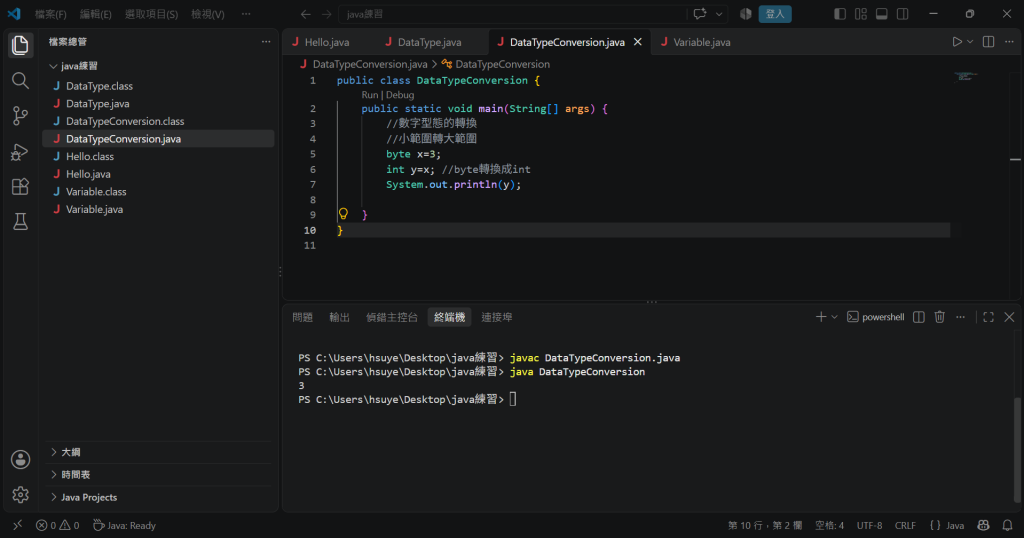The image size is (1024, 538).
Task: Toggle the secondary side bar layout
Action: pyautogui.click(x=903, y=14)
